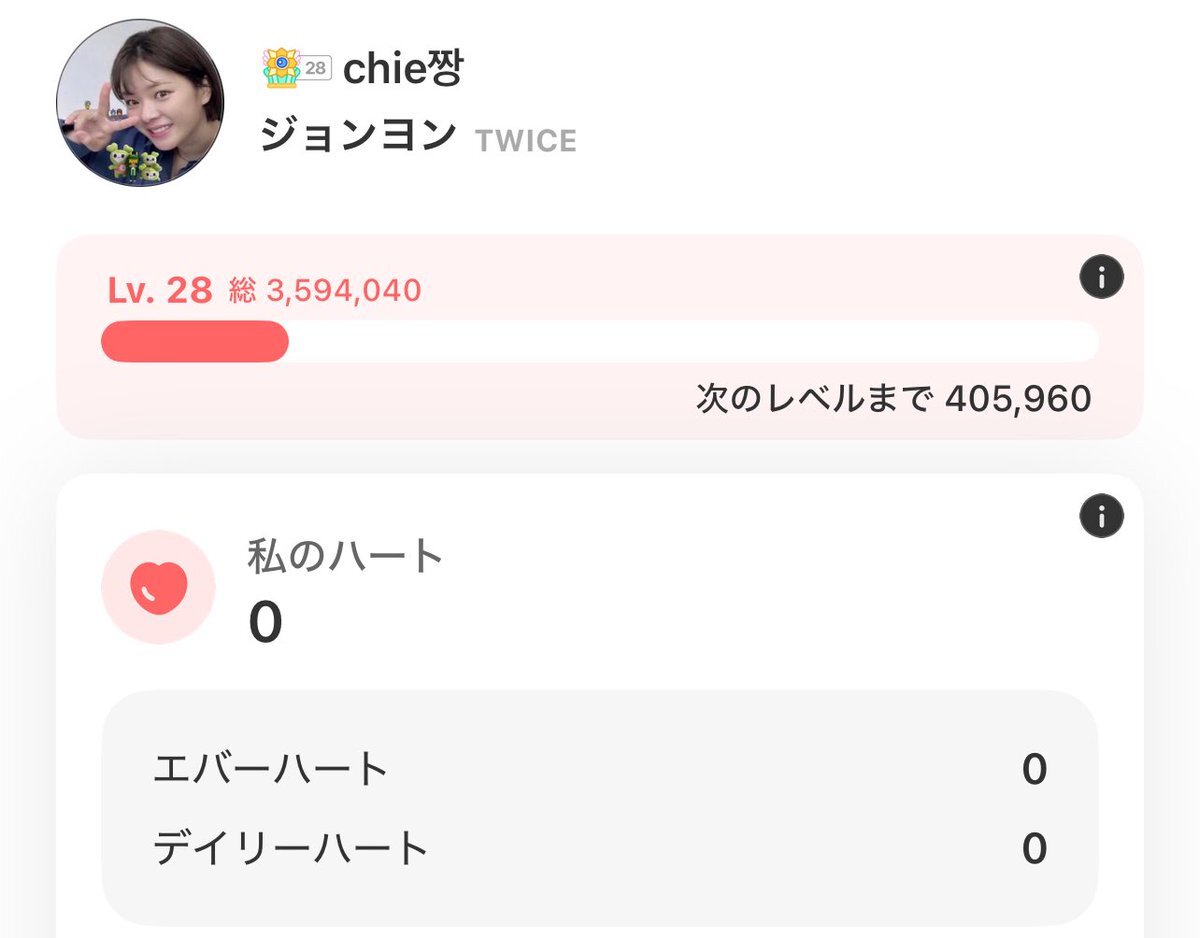Tap the red heart icon
1200x938 pixels.
click(158, 587)
